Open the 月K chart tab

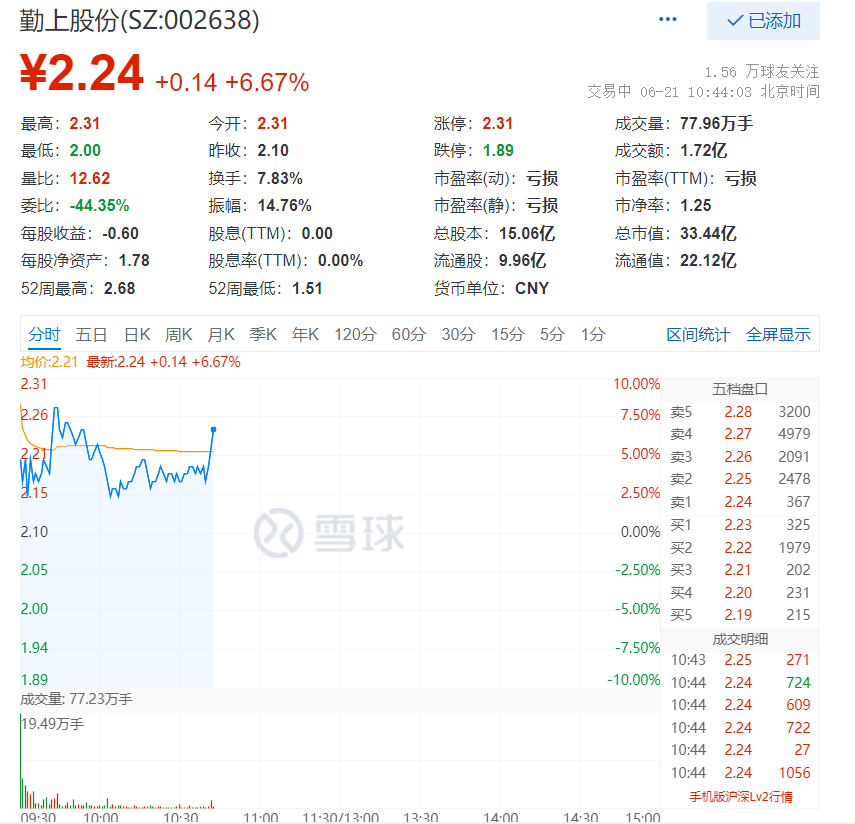click(x=221, y=334)
